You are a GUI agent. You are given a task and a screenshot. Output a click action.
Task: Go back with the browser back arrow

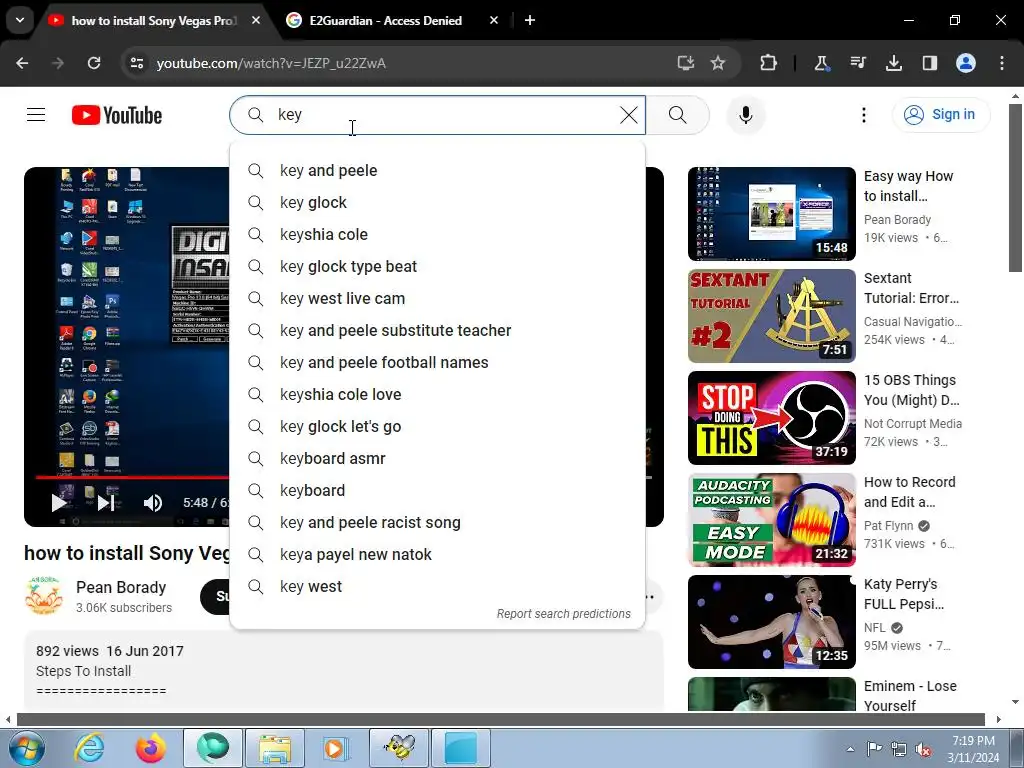click(x=22, y=63)
